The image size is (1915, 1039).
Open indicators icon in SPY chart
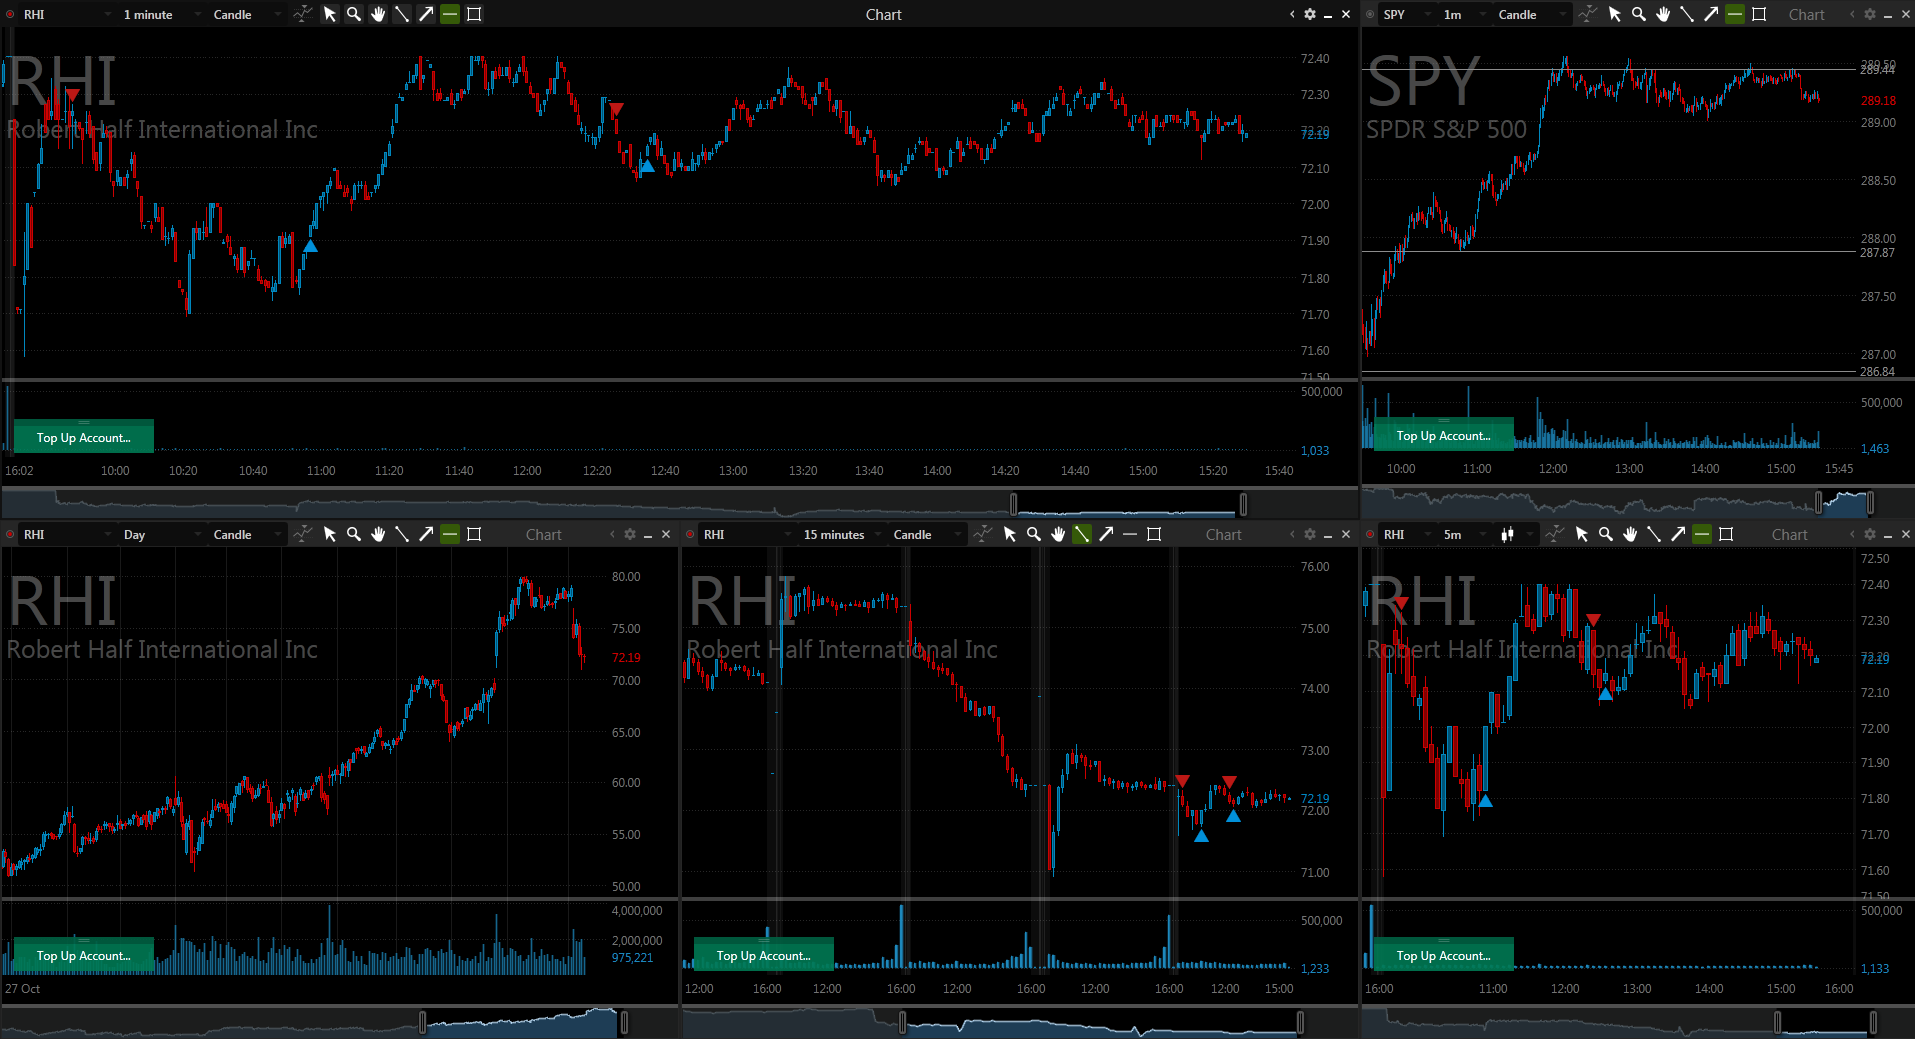tap(1587, 14)
